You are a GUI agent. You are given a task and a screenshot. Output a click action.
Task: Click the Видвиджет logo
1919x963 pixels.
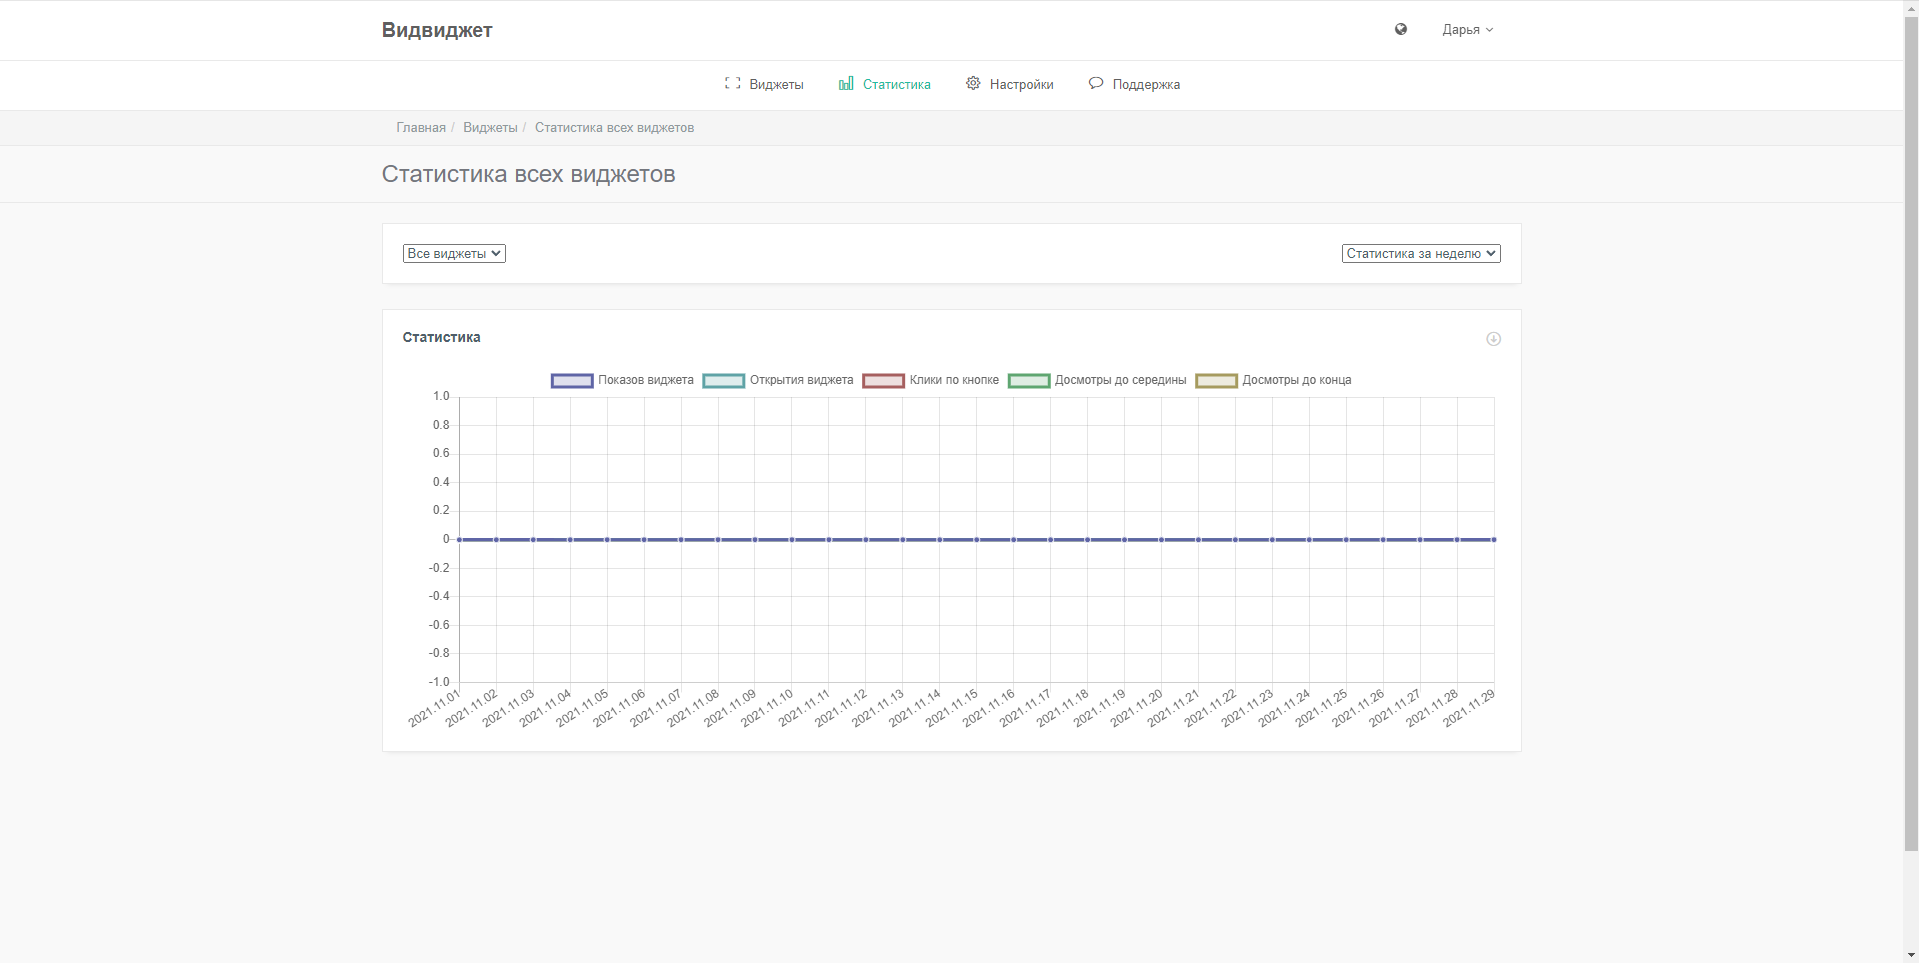pos(437,30)
